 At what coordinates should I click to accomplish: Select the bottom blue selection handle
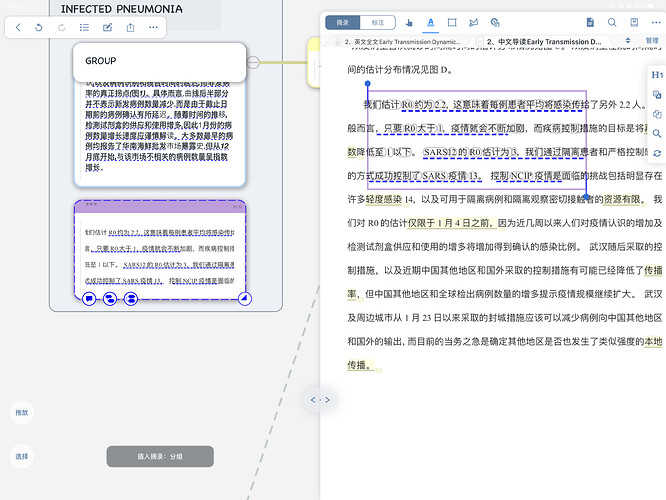[x=586, y=197]
